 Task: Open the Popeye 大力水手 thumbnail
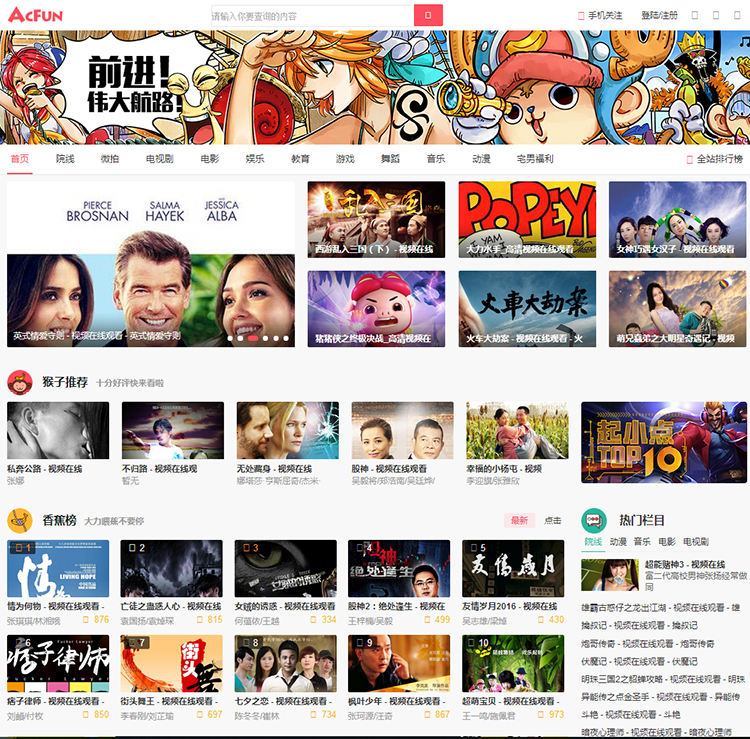pyautogui.click(x=527, y=220)
